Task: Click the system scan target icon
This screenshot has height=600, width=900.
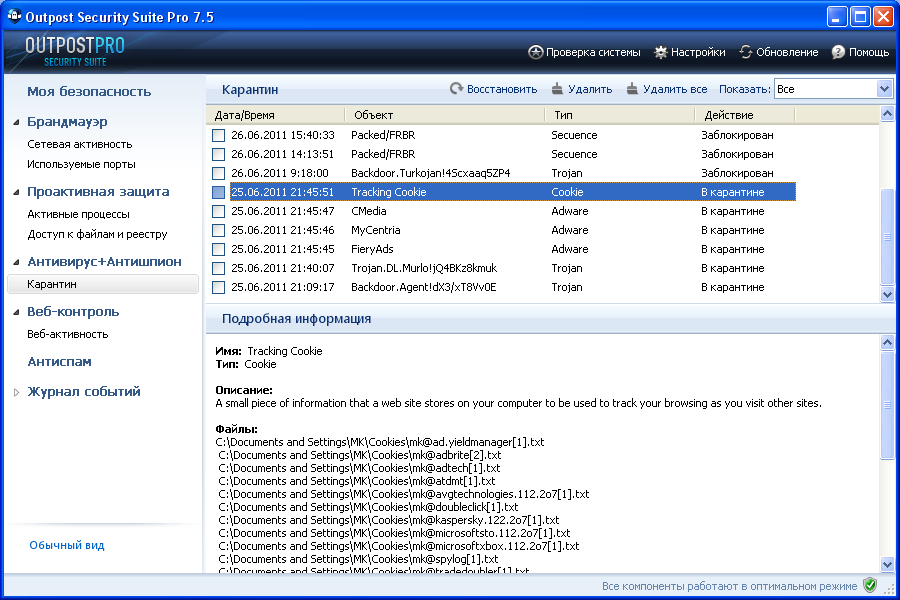Action: point(535,52)
